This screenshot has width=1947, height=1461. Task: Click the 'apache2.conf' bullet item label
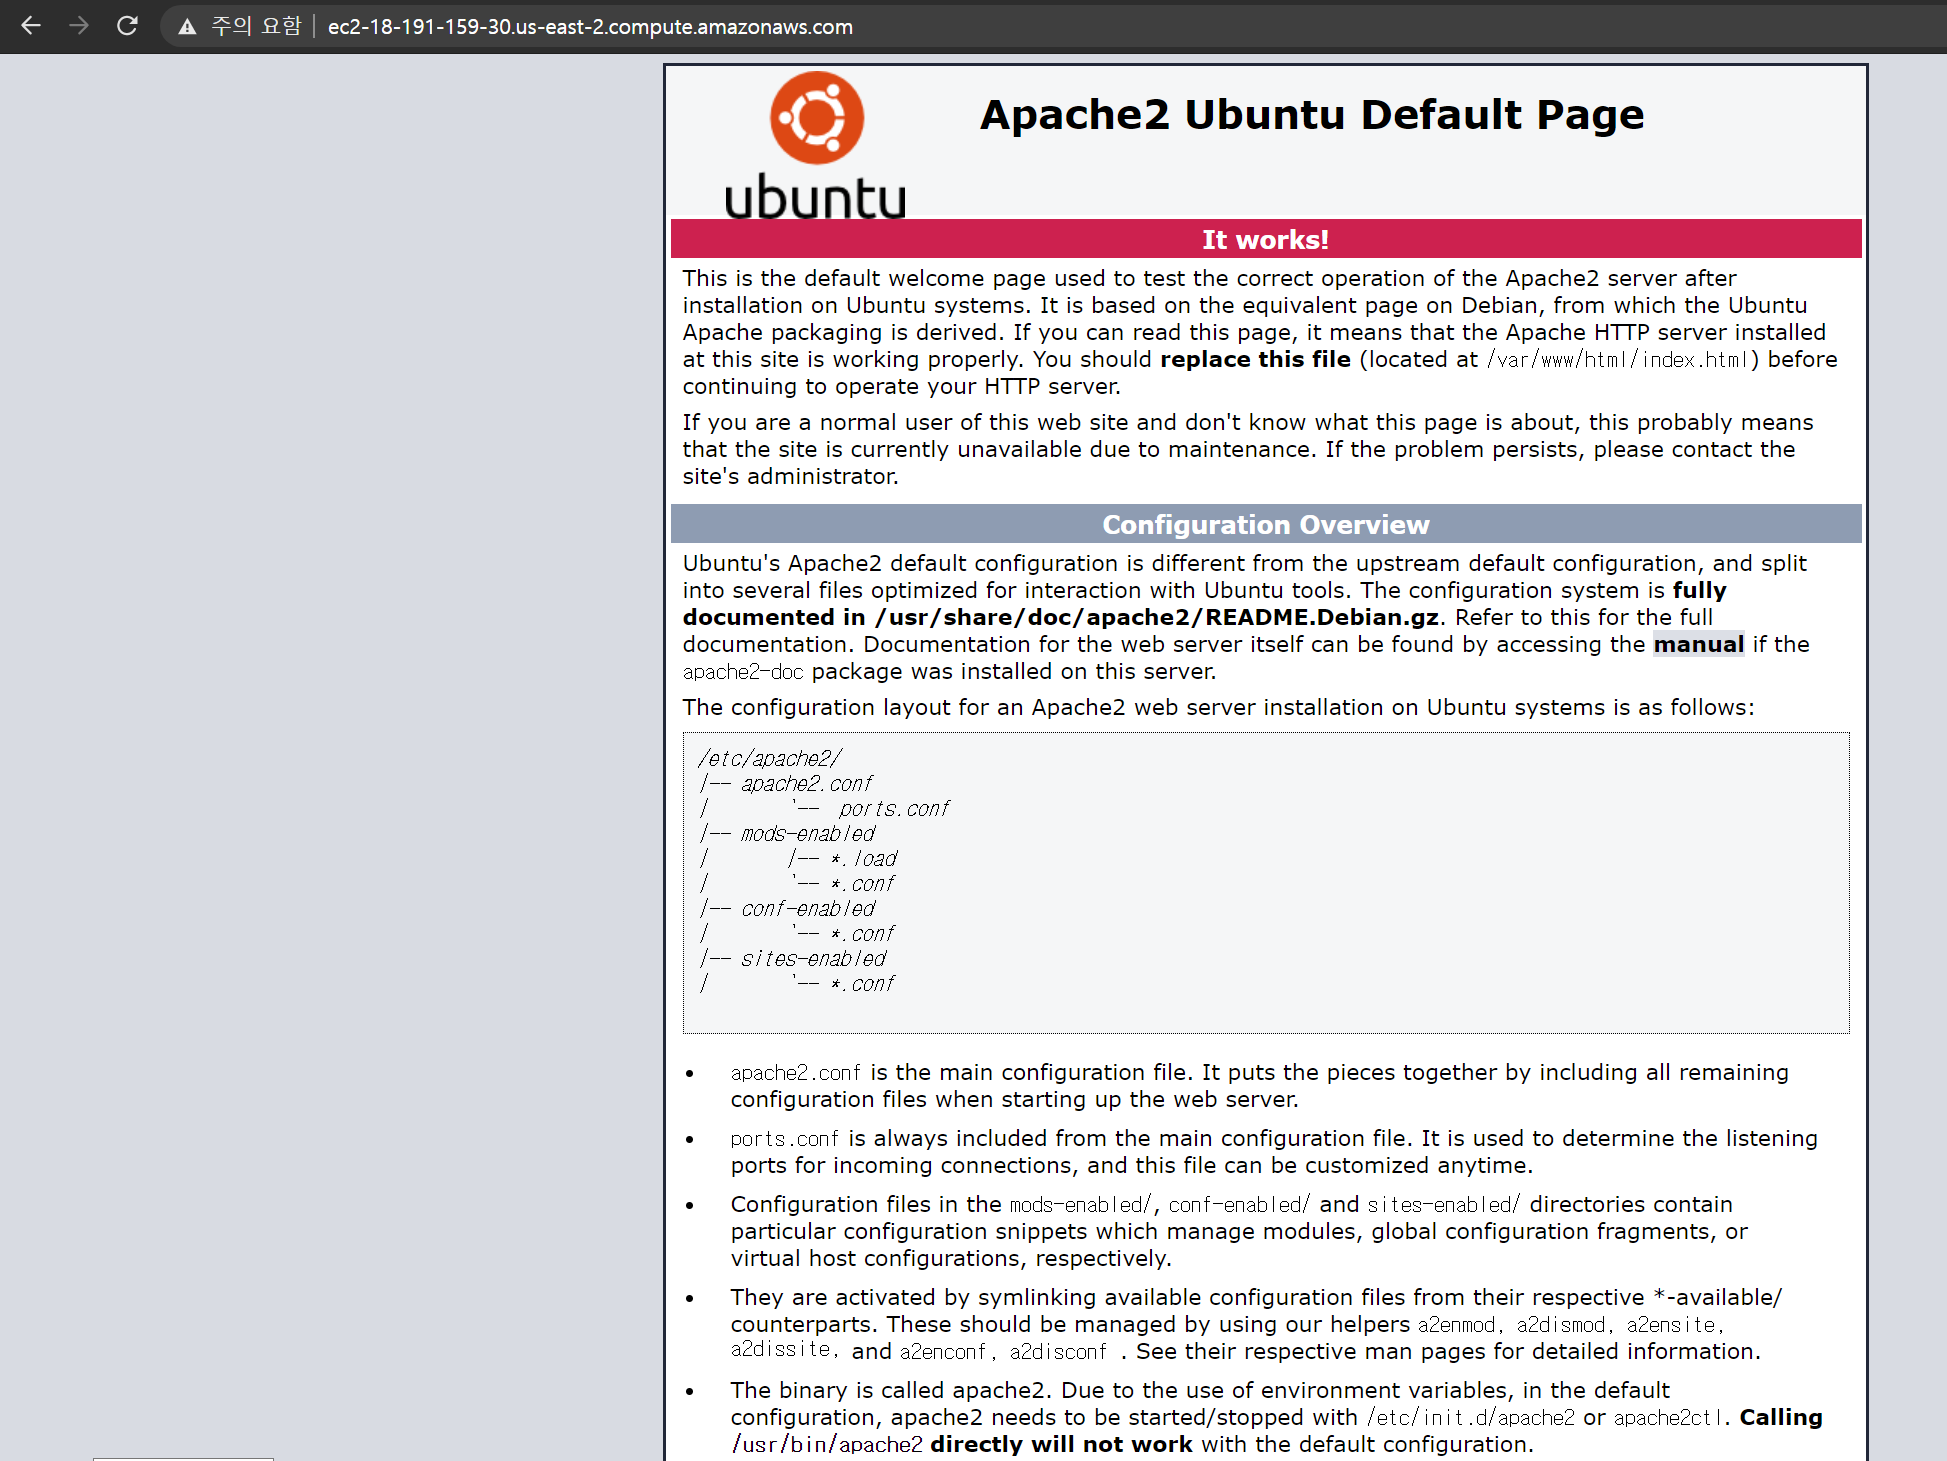(x=795, y=1073)
